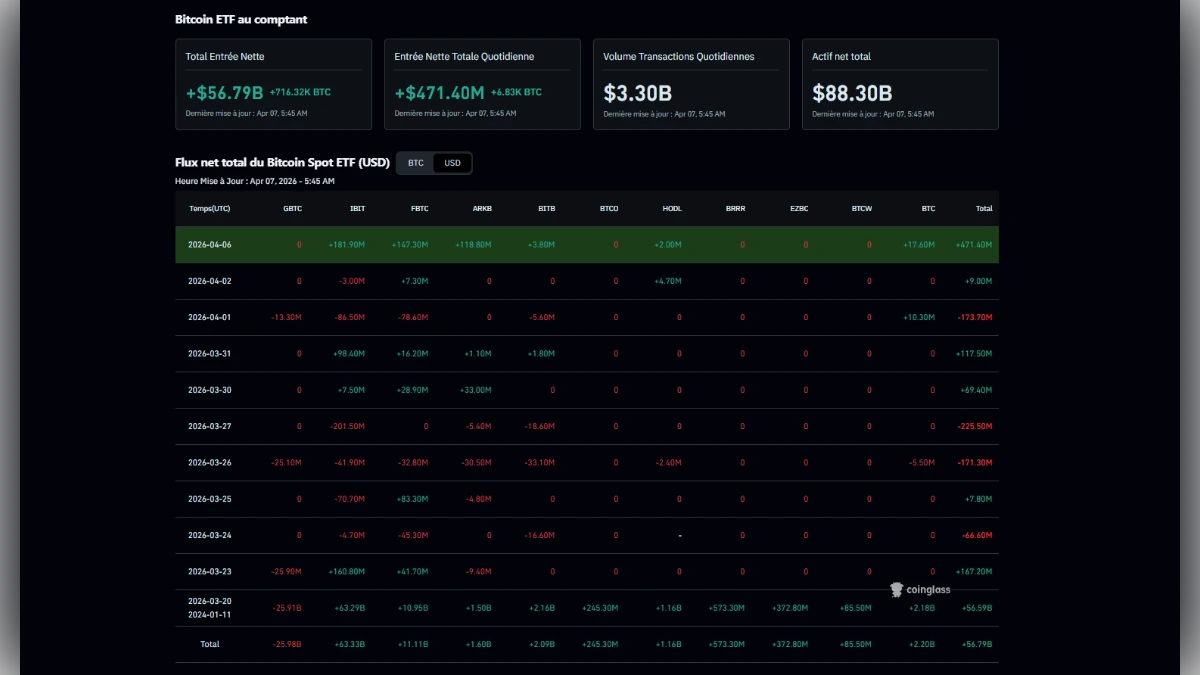Keep USD selected in the currency toggle
1200x675 pixels.
[452, 162]
